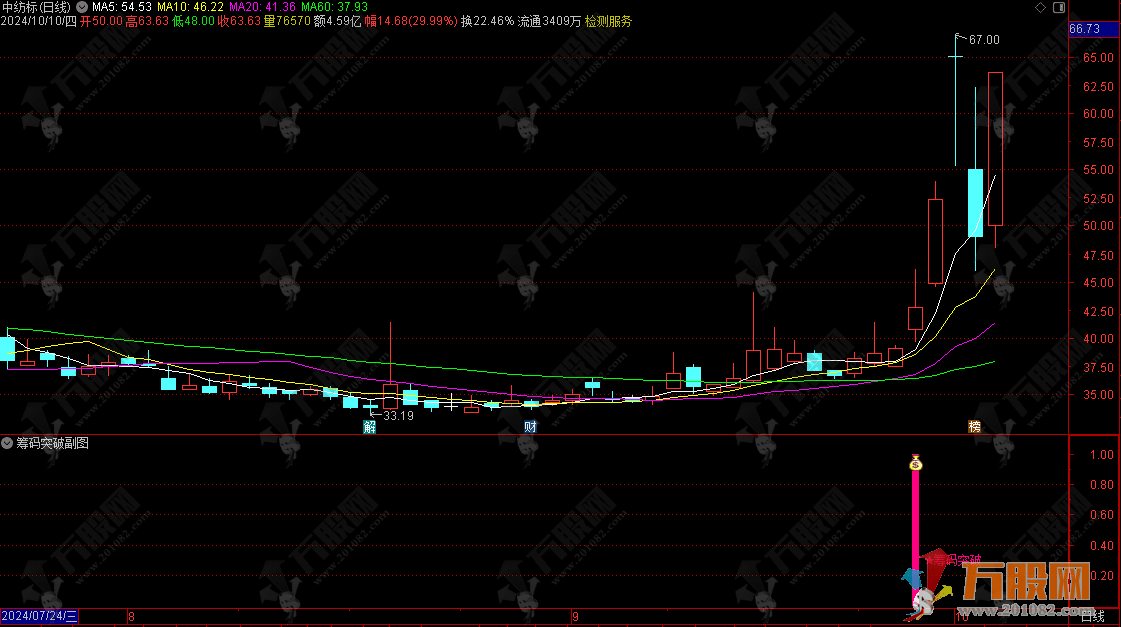Open the 检测服务 link
The height and width of the screenshot is (627, 1121).
[608, 21]
